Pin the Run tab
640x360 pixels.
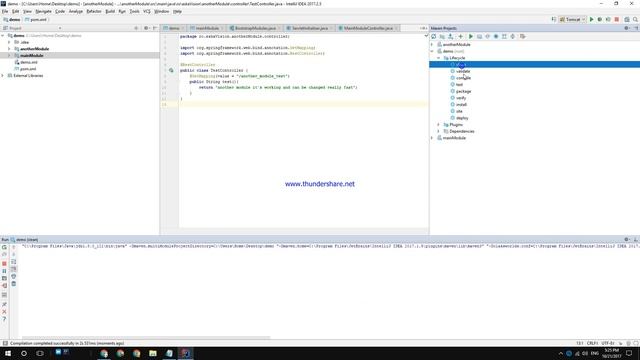click(x=4, y=304)
